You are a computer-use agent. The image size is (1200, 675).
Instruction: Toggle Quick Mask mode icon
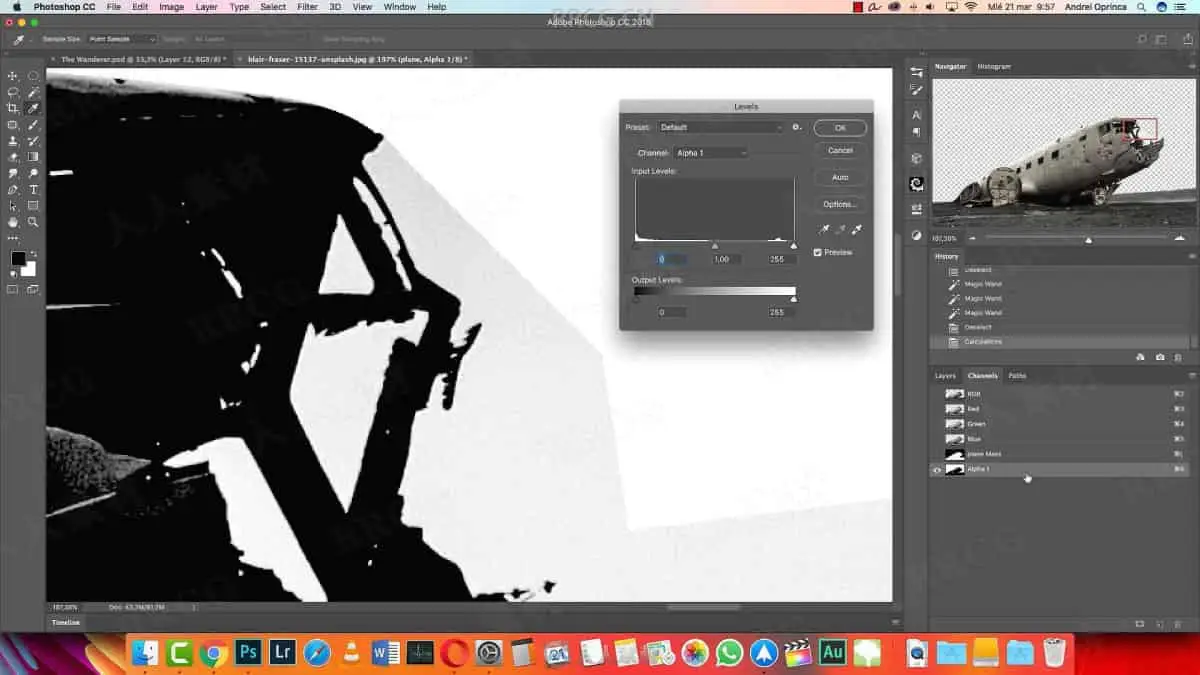click(x=13, y=290)
